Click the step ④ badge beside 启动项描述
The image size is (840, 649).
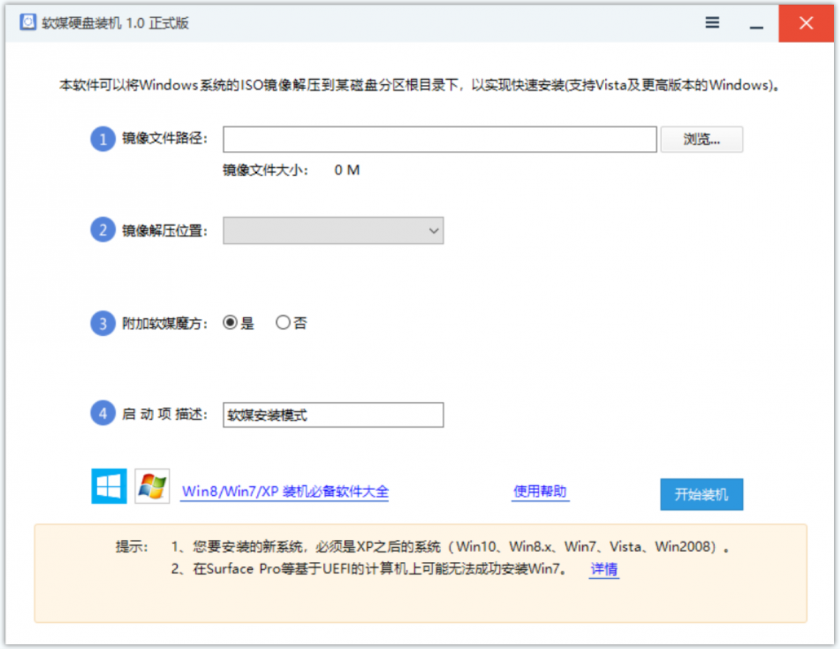point(103,413)
